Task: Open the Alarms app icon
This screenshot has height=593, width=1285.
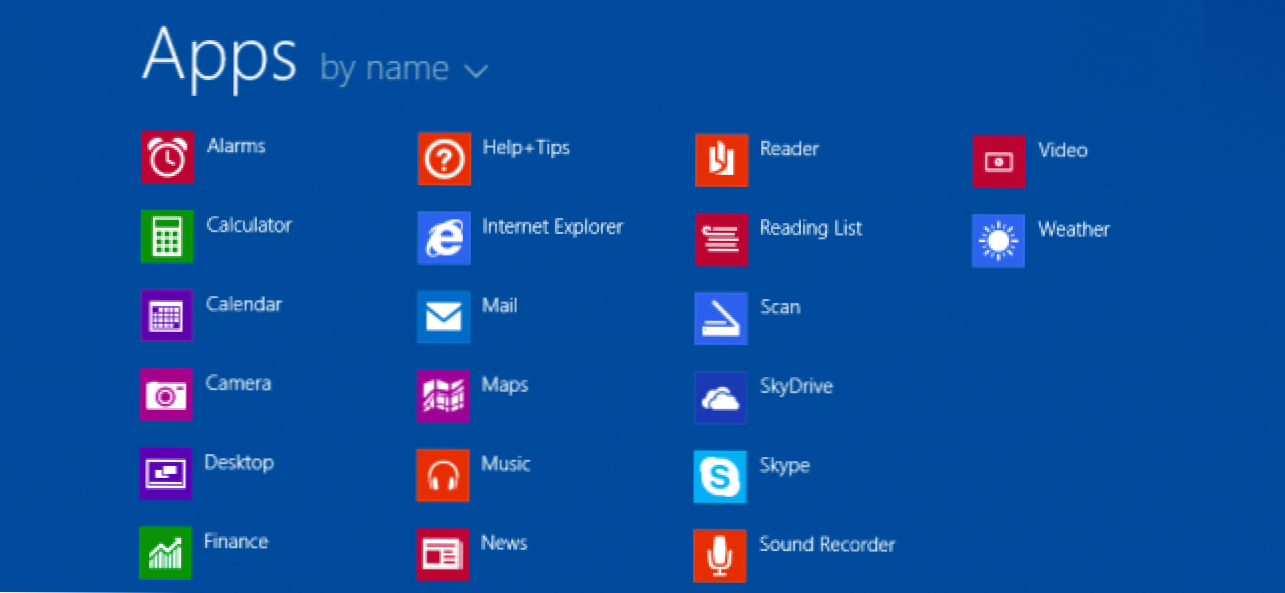Action: point(167,157)
